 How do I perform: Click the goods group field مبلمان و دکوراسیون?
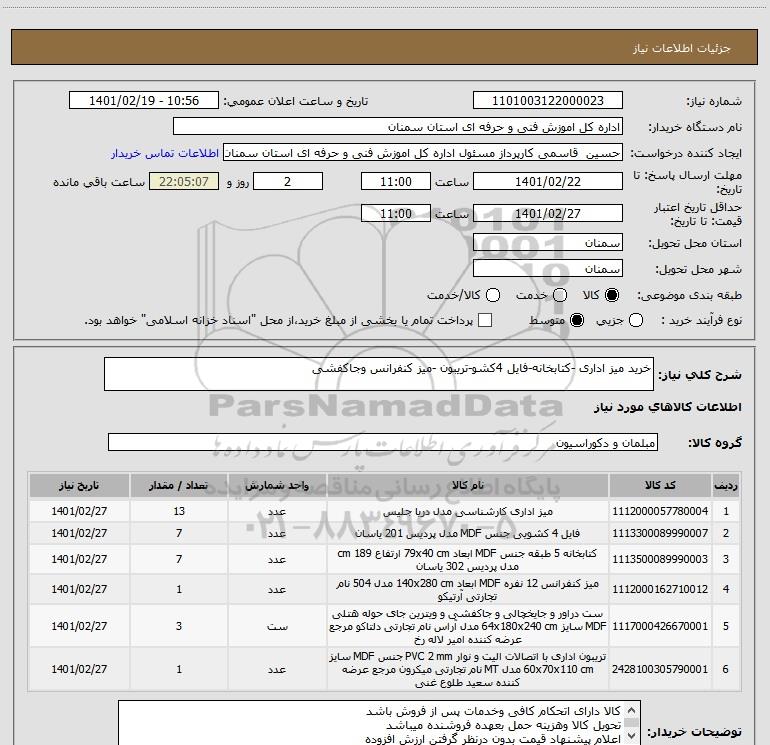[383, 442]
